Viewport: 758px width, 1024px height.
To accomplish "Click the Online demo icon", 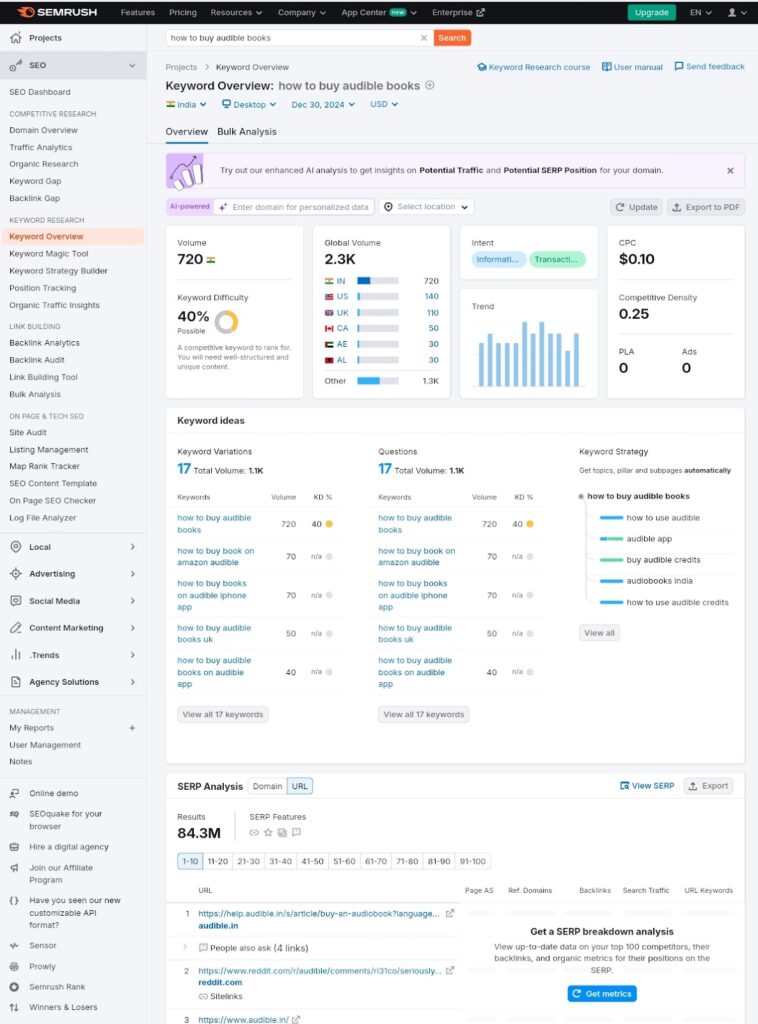I will click(x=14, y=793).
